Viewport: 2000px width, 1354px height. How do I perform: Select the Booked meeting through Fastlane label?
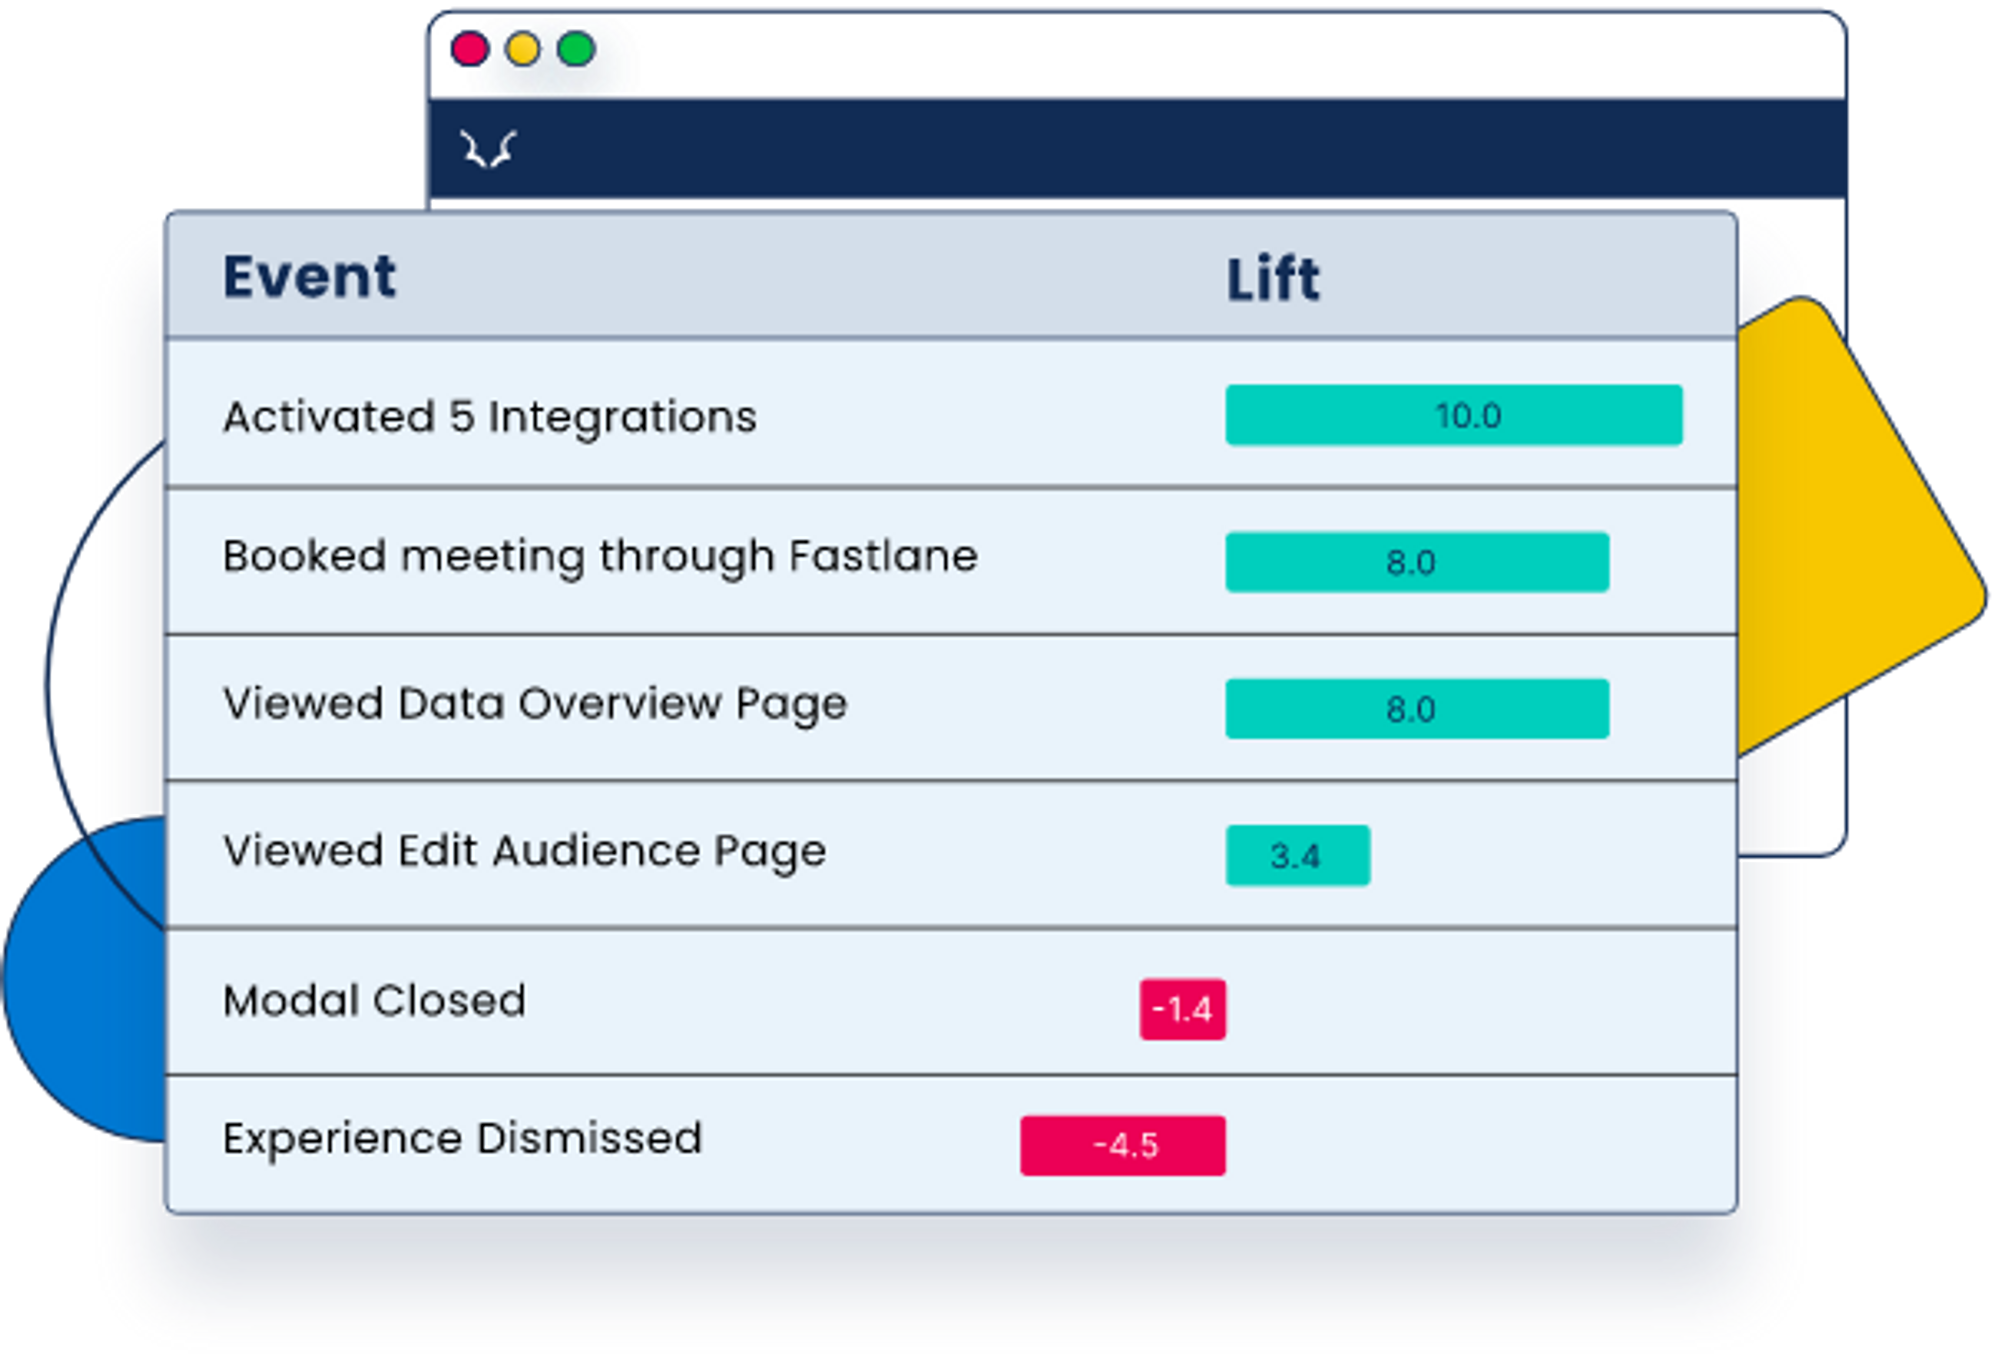[600, 556]
